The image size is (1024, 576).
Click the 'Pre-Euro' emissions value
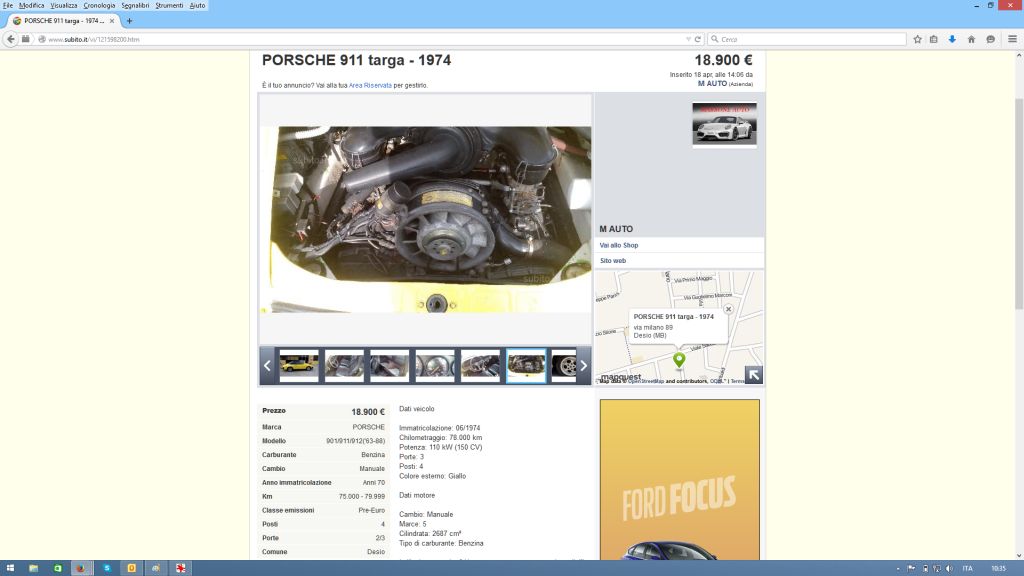tap(372, 511)
